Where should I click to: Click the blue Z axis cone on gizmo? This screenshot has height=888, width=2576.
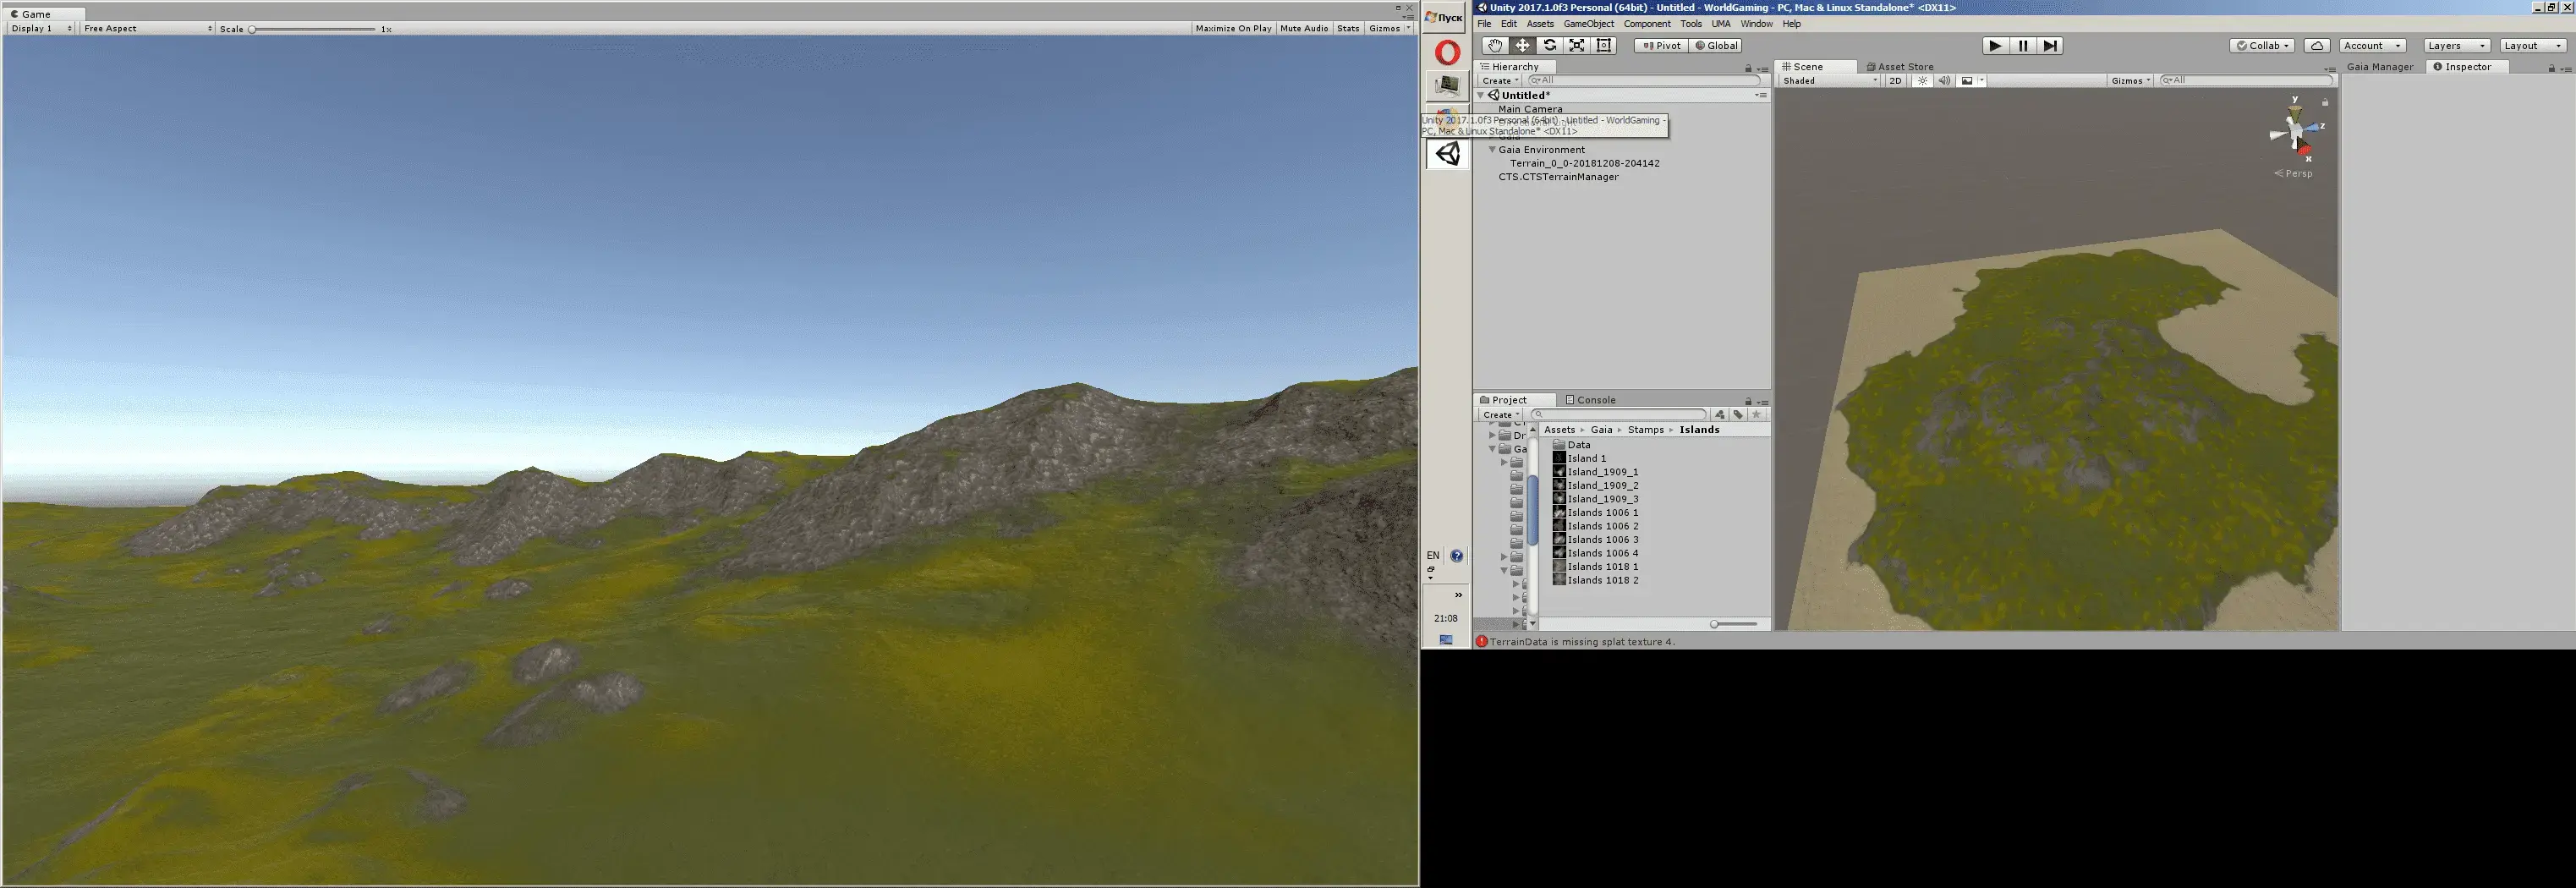click(2311, 128)
